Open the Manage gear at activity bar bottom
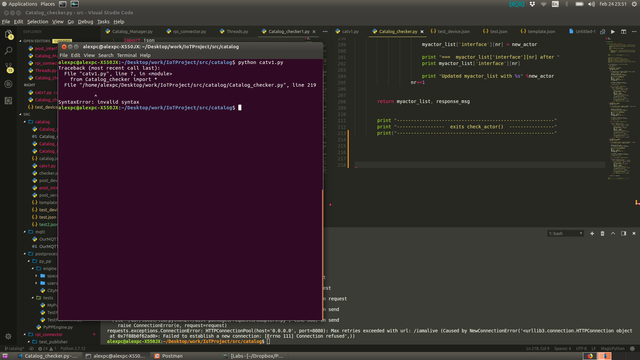 tap(9, 336)
